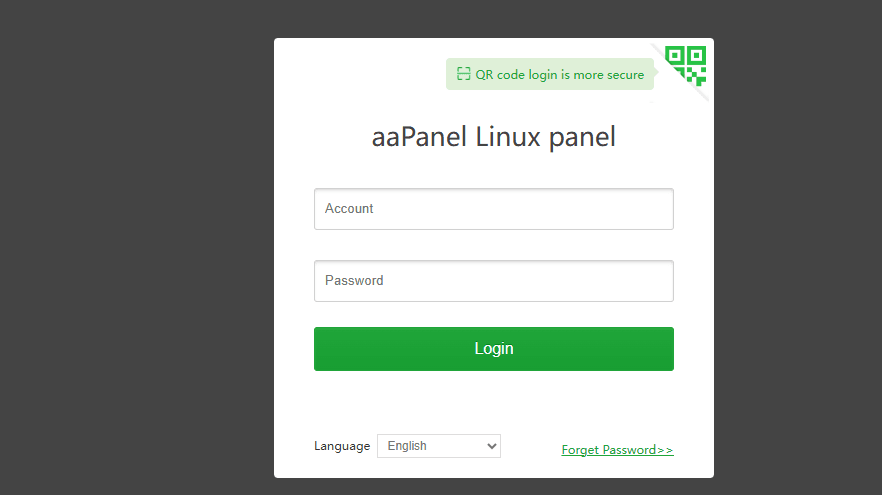Screen dimensions: 882x495
Task: Click the word 'secure' in QR tooltip
Action: [625, 75]
